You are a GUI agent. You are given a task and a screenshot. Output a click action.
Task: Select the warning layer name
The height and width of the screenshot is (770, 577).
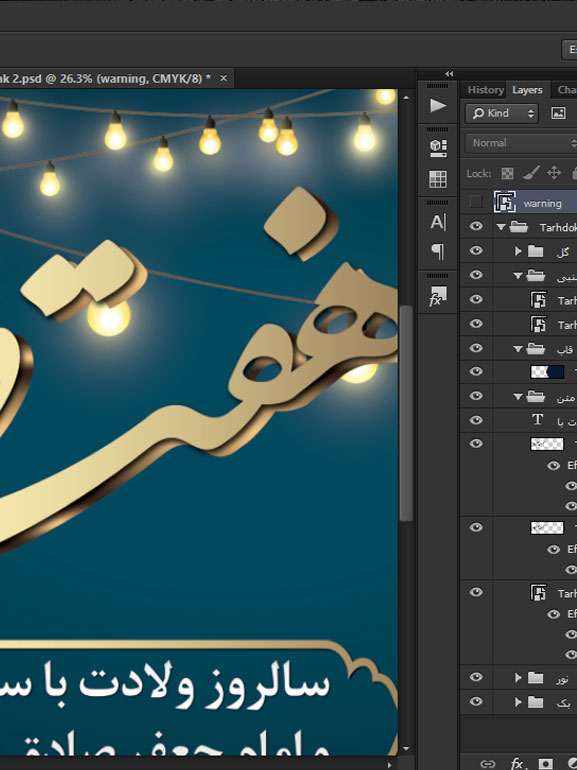pos(542,203)
